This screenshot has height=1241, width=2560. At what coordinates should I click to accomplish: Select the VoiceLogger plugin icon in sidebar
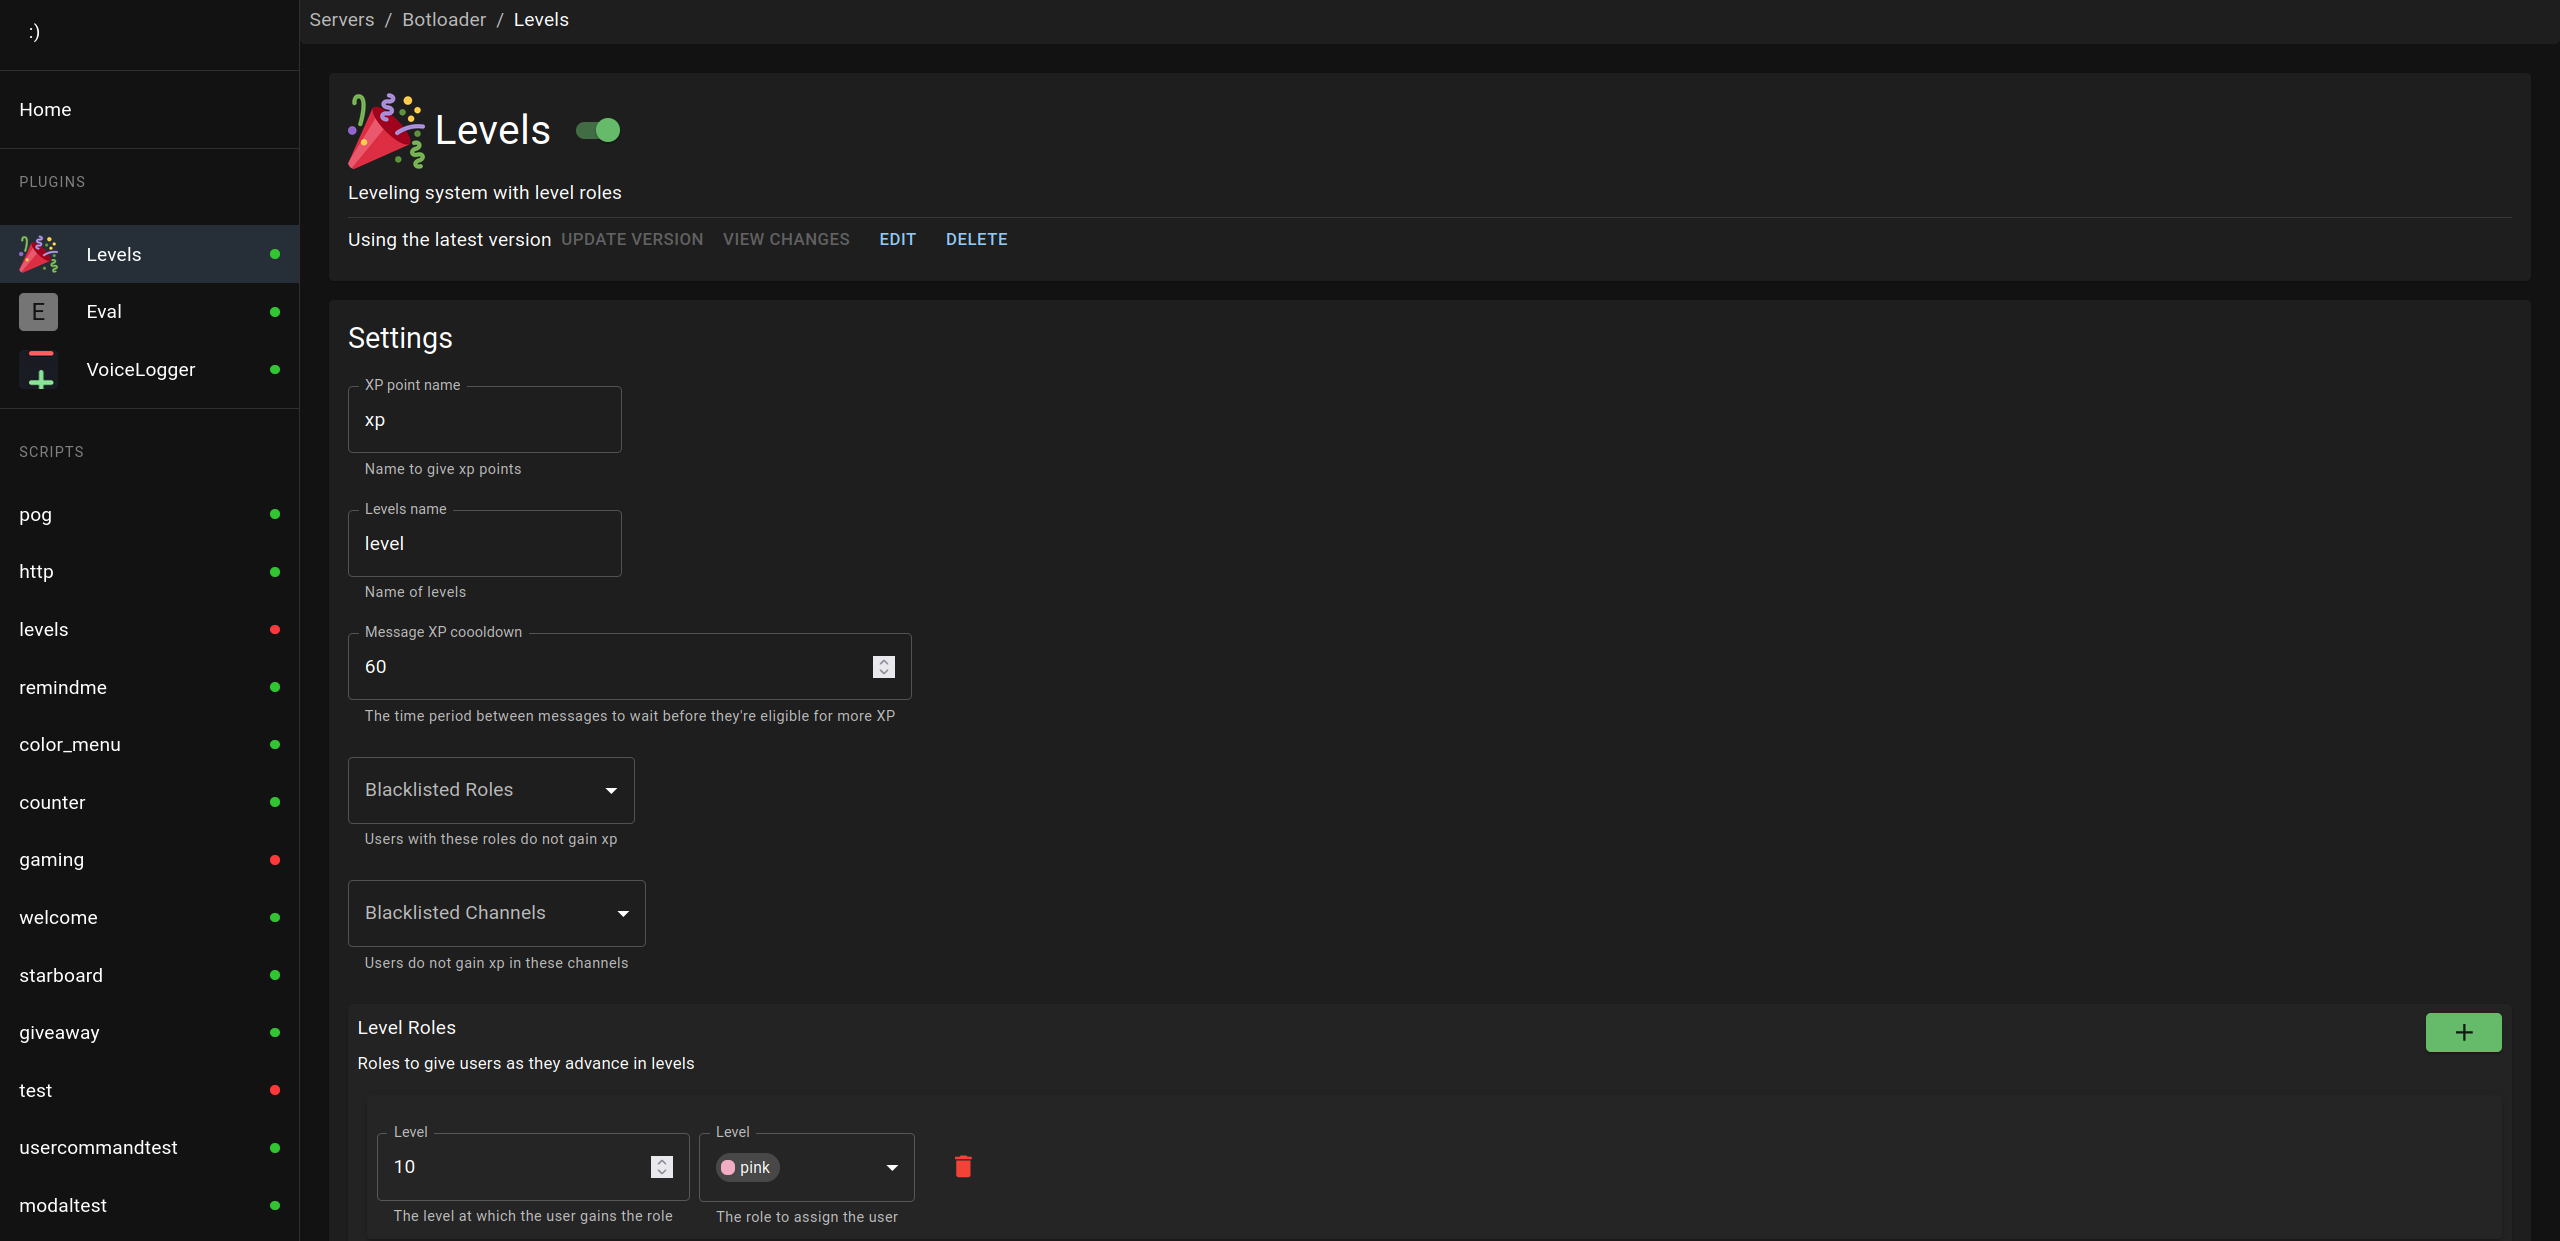tap(39, 369)
